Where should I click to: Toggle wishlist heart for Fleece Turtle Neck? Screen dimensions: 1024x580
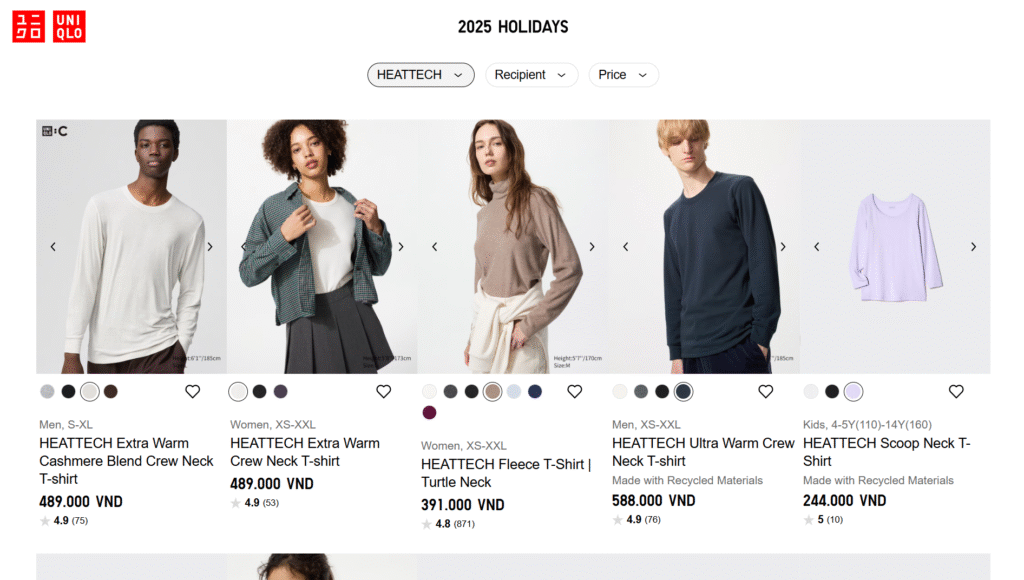574,391
